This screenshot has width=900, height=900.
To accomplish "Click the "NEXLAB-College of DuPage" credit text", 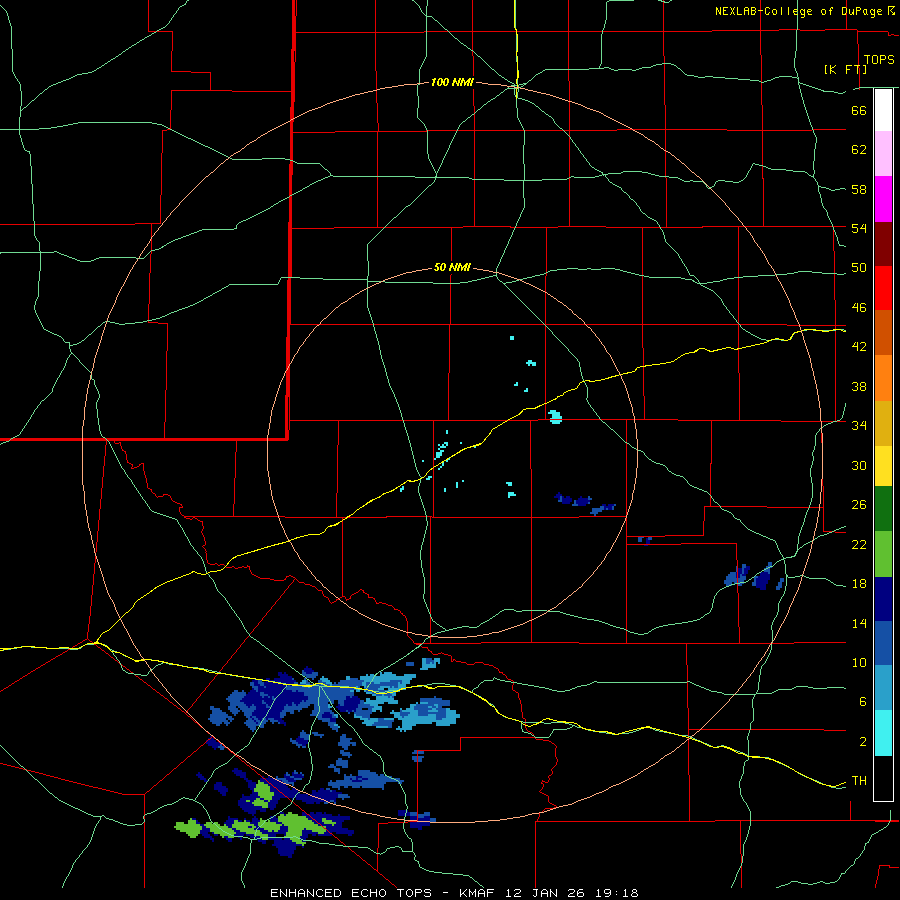I will click(x=800, y=11).
